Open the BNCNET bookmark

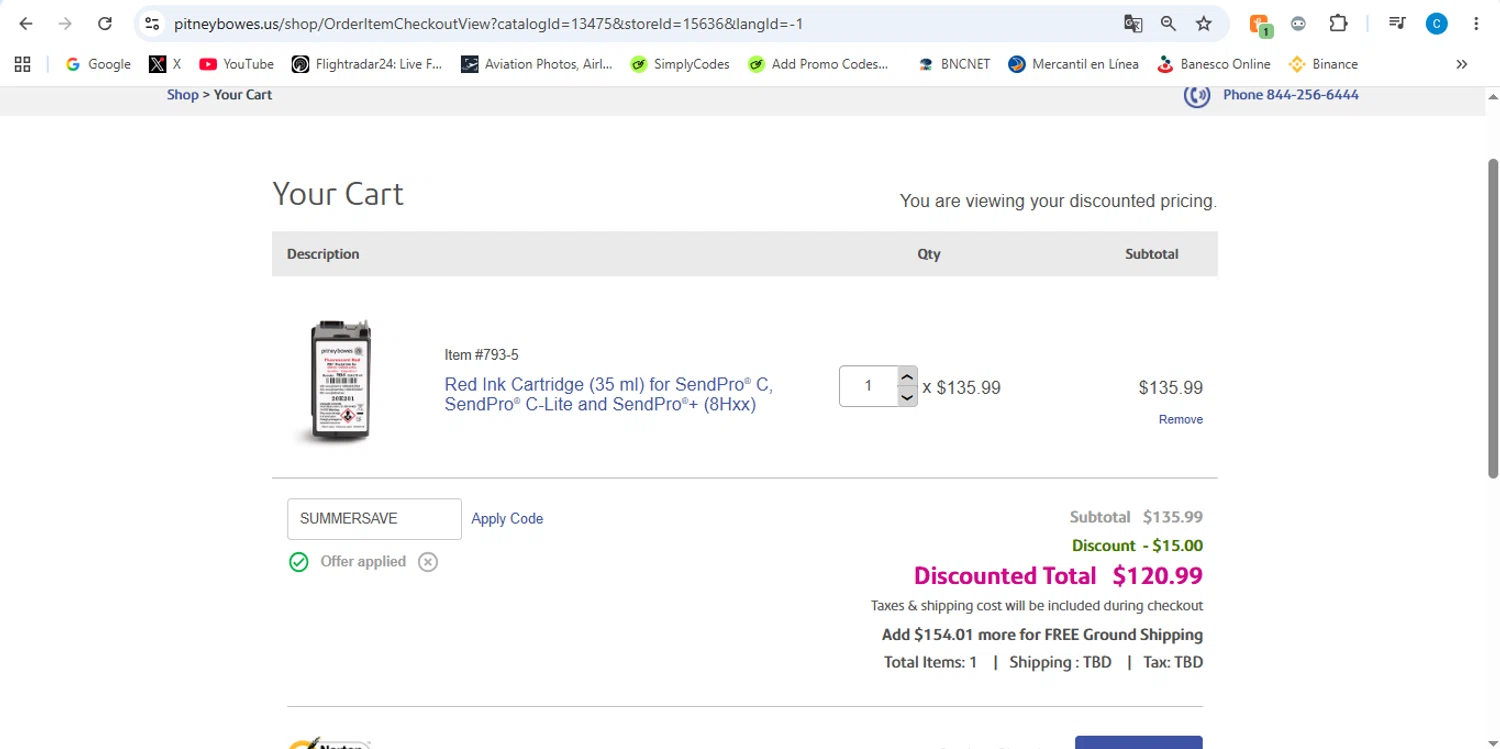click(x=954, y=64)
